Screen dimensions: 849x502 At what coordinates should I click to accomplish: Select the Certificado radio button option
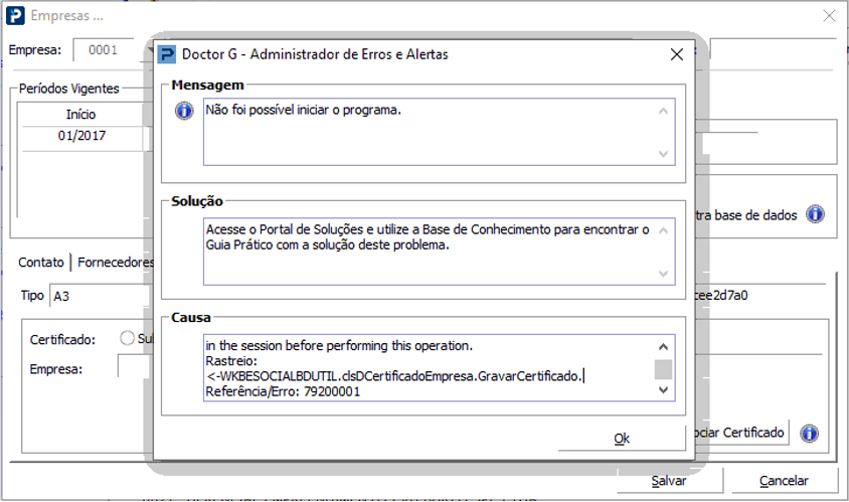pyautogui.click(x=127, y=338)
